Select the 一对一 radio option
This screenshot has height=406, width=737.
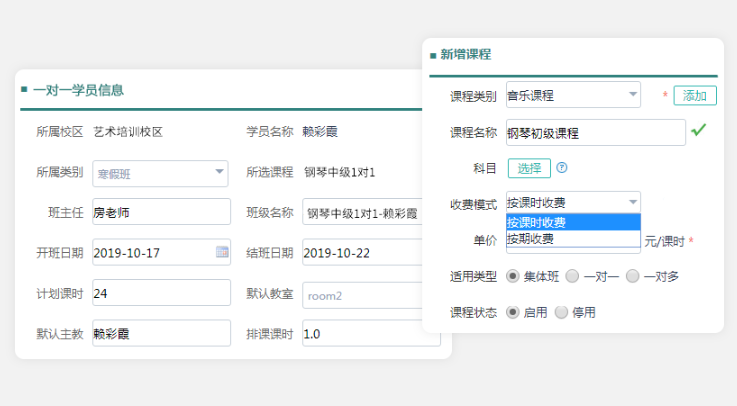(x=572, y=275)
